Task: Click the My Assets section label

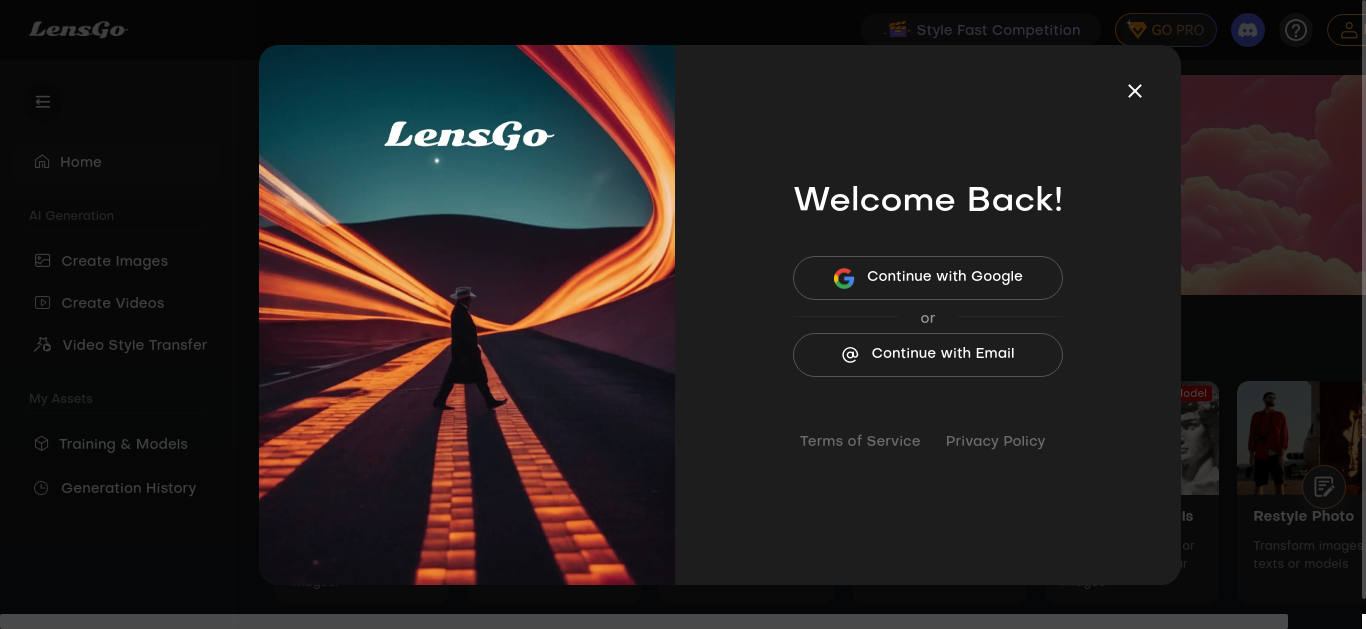Action: [x=61, y=399]
